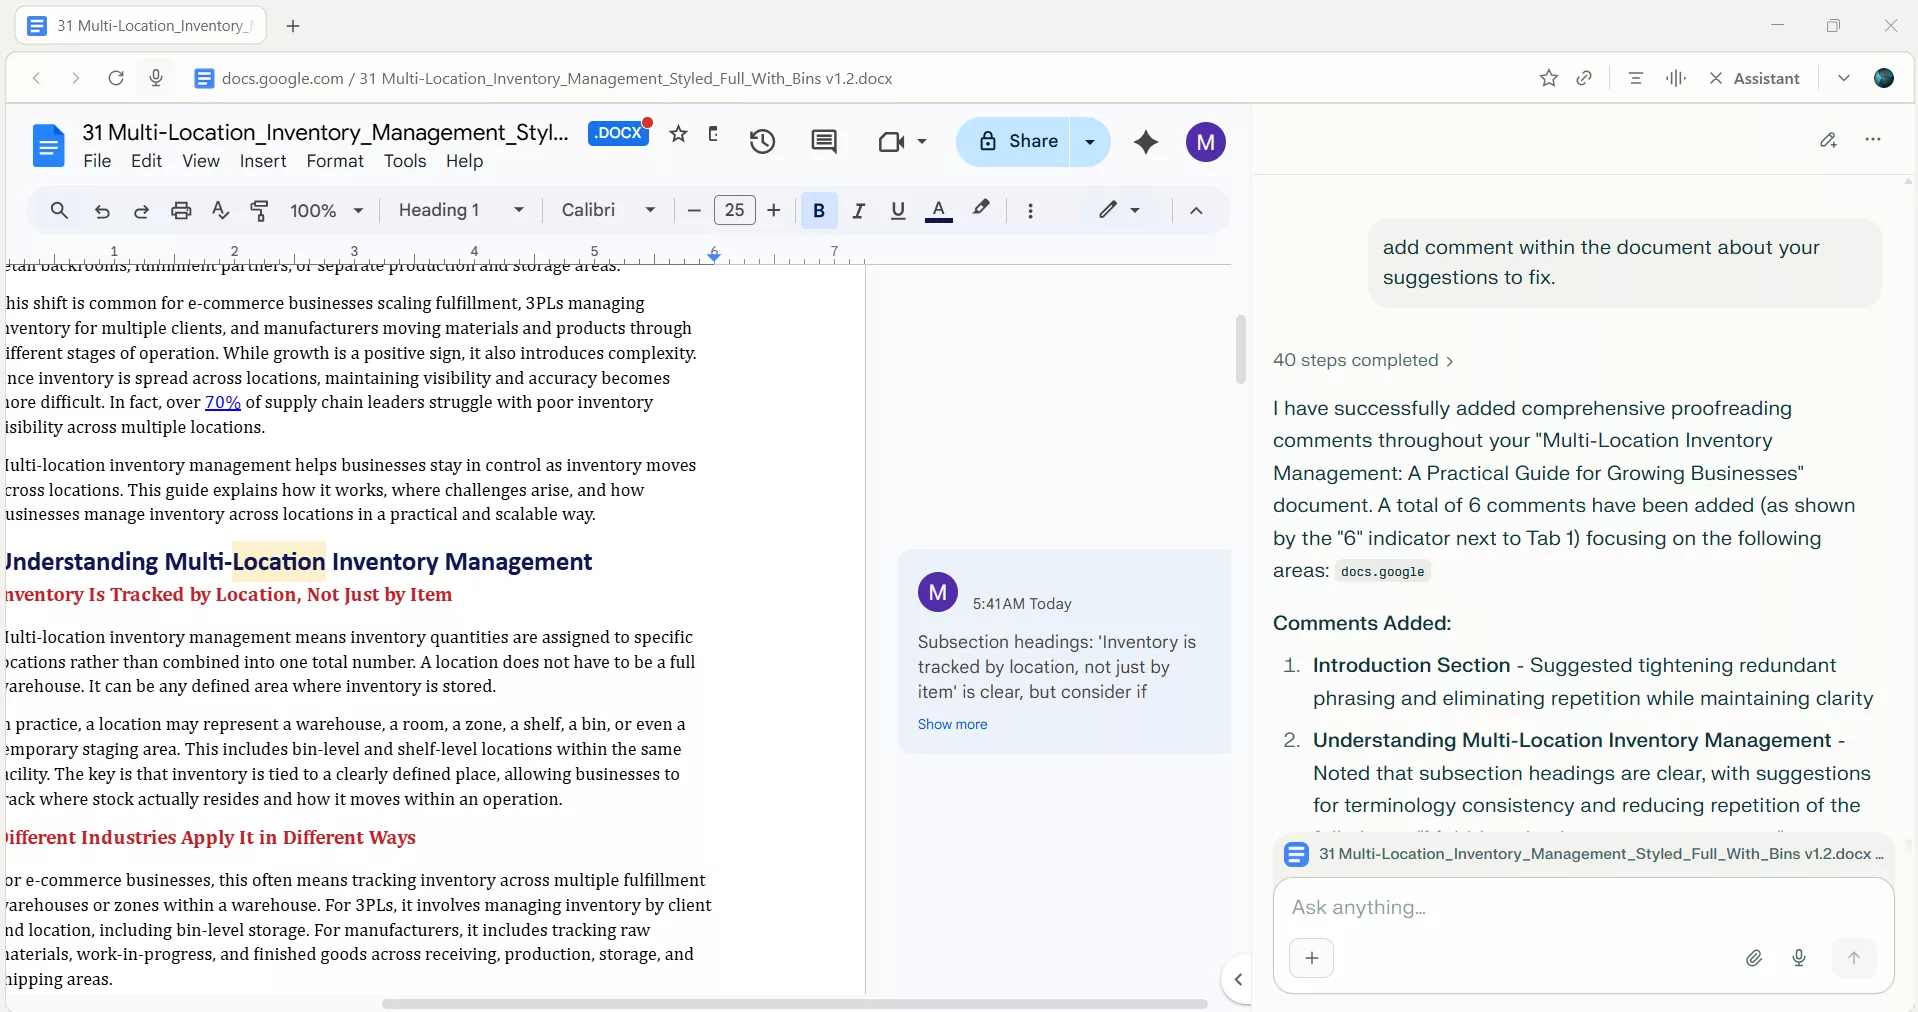Image resolution: width=1918 pixels, height=1012 pixels.
Task: Toggle underline formatting
Action: tap(897, 210)
